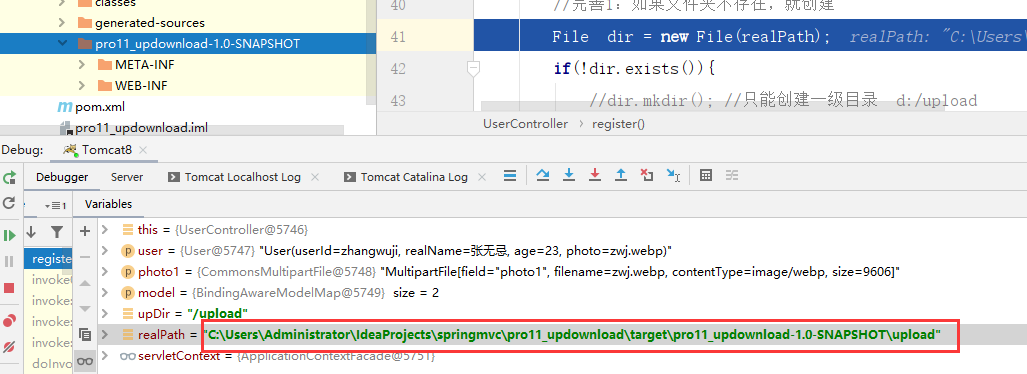The width and height of the screenshot is (1027, 374).
Task: Open the thread selector dropdown
Action: 56,205
